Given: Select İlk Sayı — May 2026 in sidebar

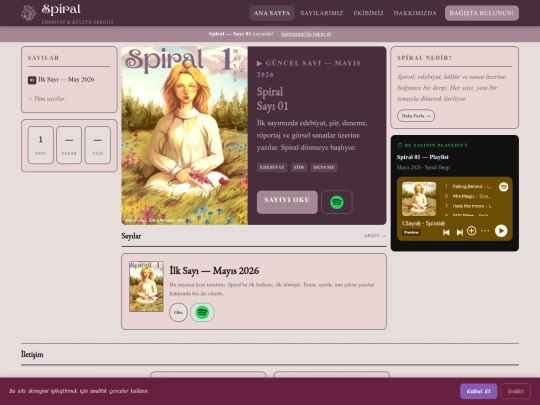Looking at the screenshot, I should [x=66, y=80].
